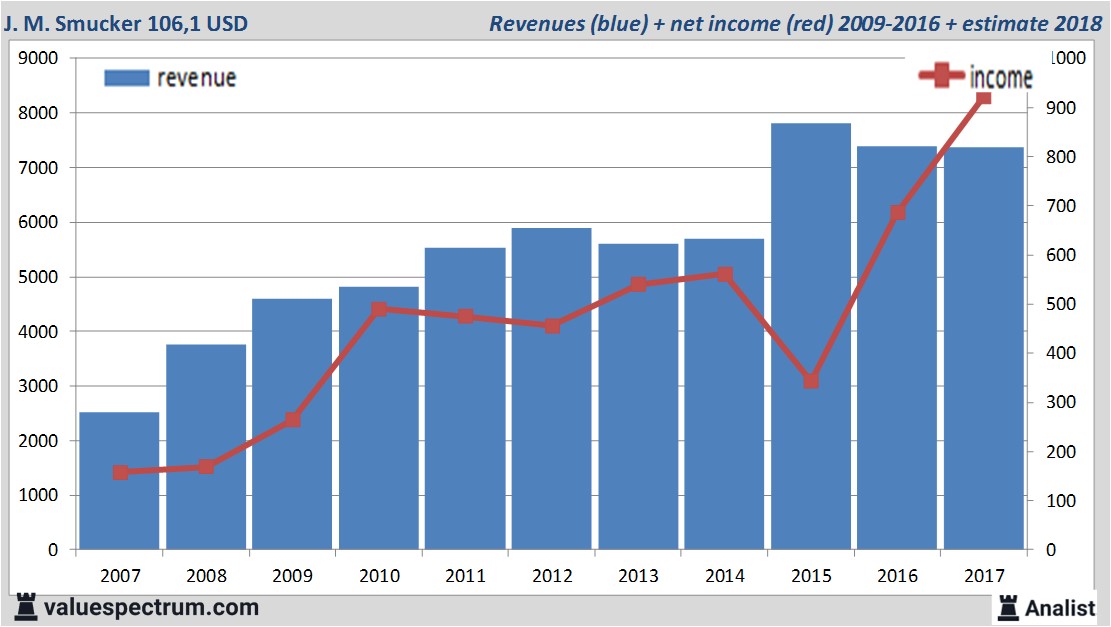Click the 2010 revenue bar

tap(379, 418)
